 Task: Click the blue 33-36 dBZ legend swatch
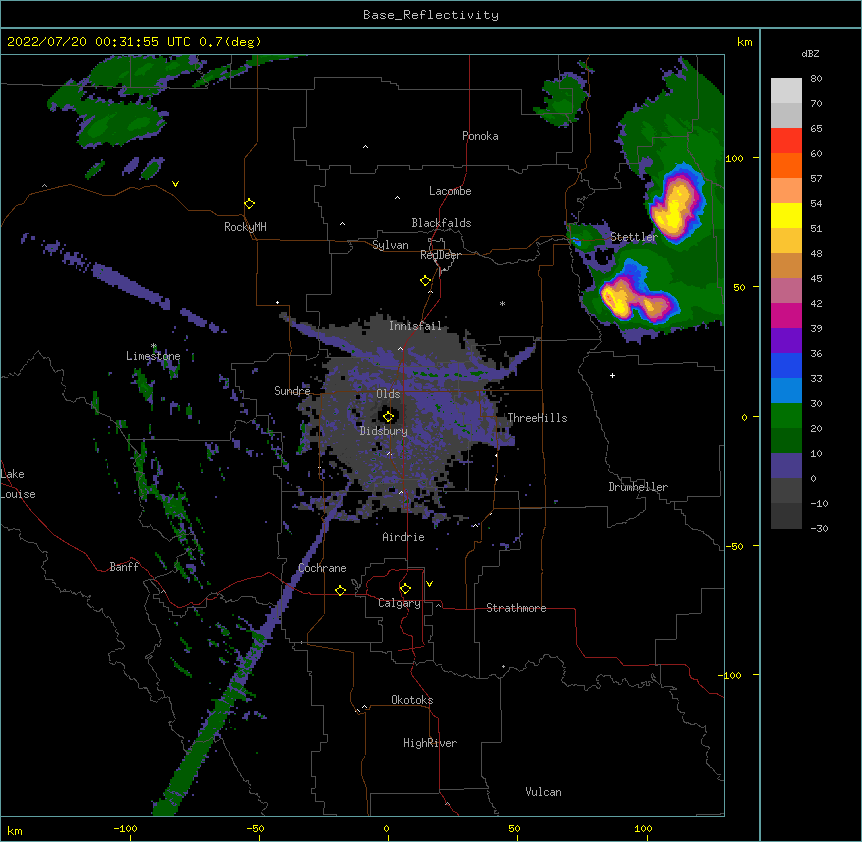click(x=786, y=365)
